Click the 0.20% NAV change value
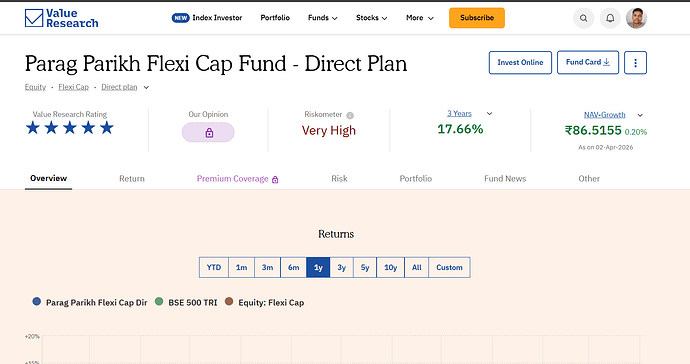The image size is (690, 364). coord(635,132)
